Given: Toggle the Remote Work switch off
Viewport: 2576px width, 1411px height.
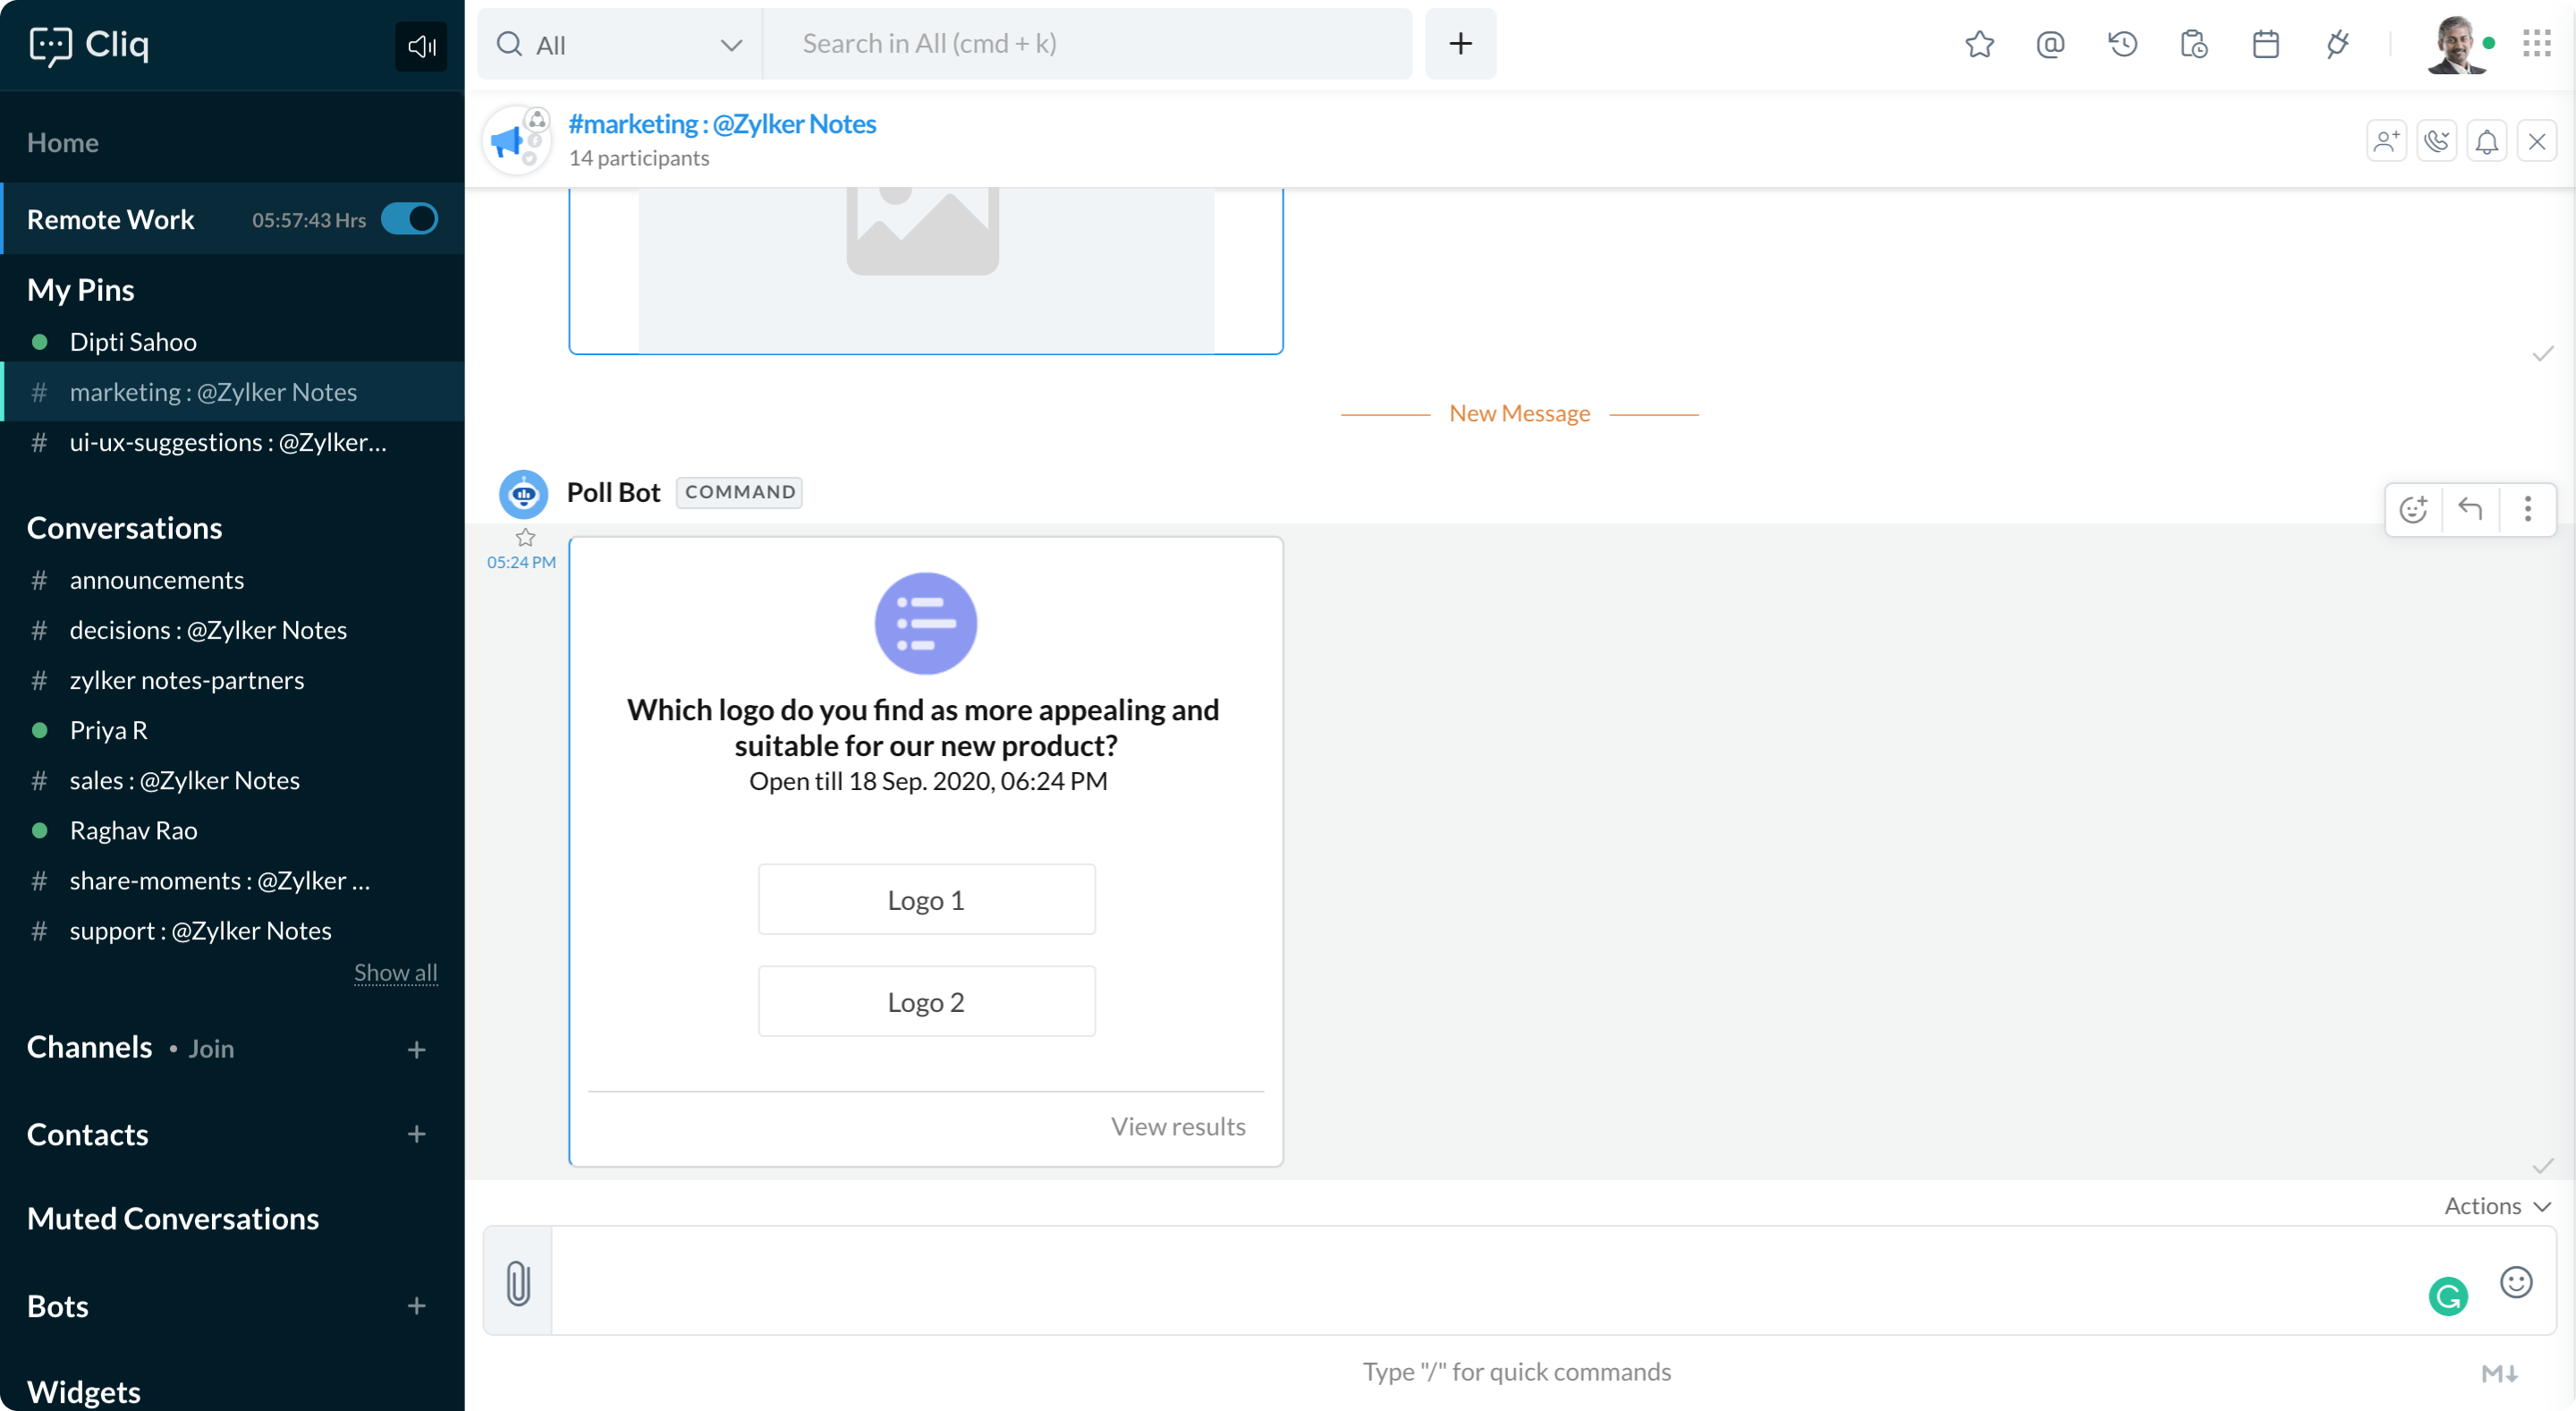Looking at the screenshot, I should pyautogui.click(x=410, y=219).
